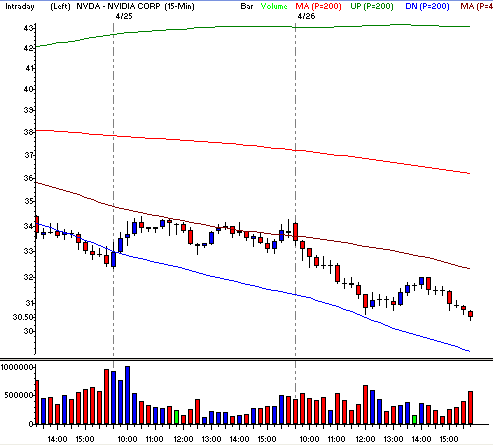Click the 36 price axis label

(28, 178)
